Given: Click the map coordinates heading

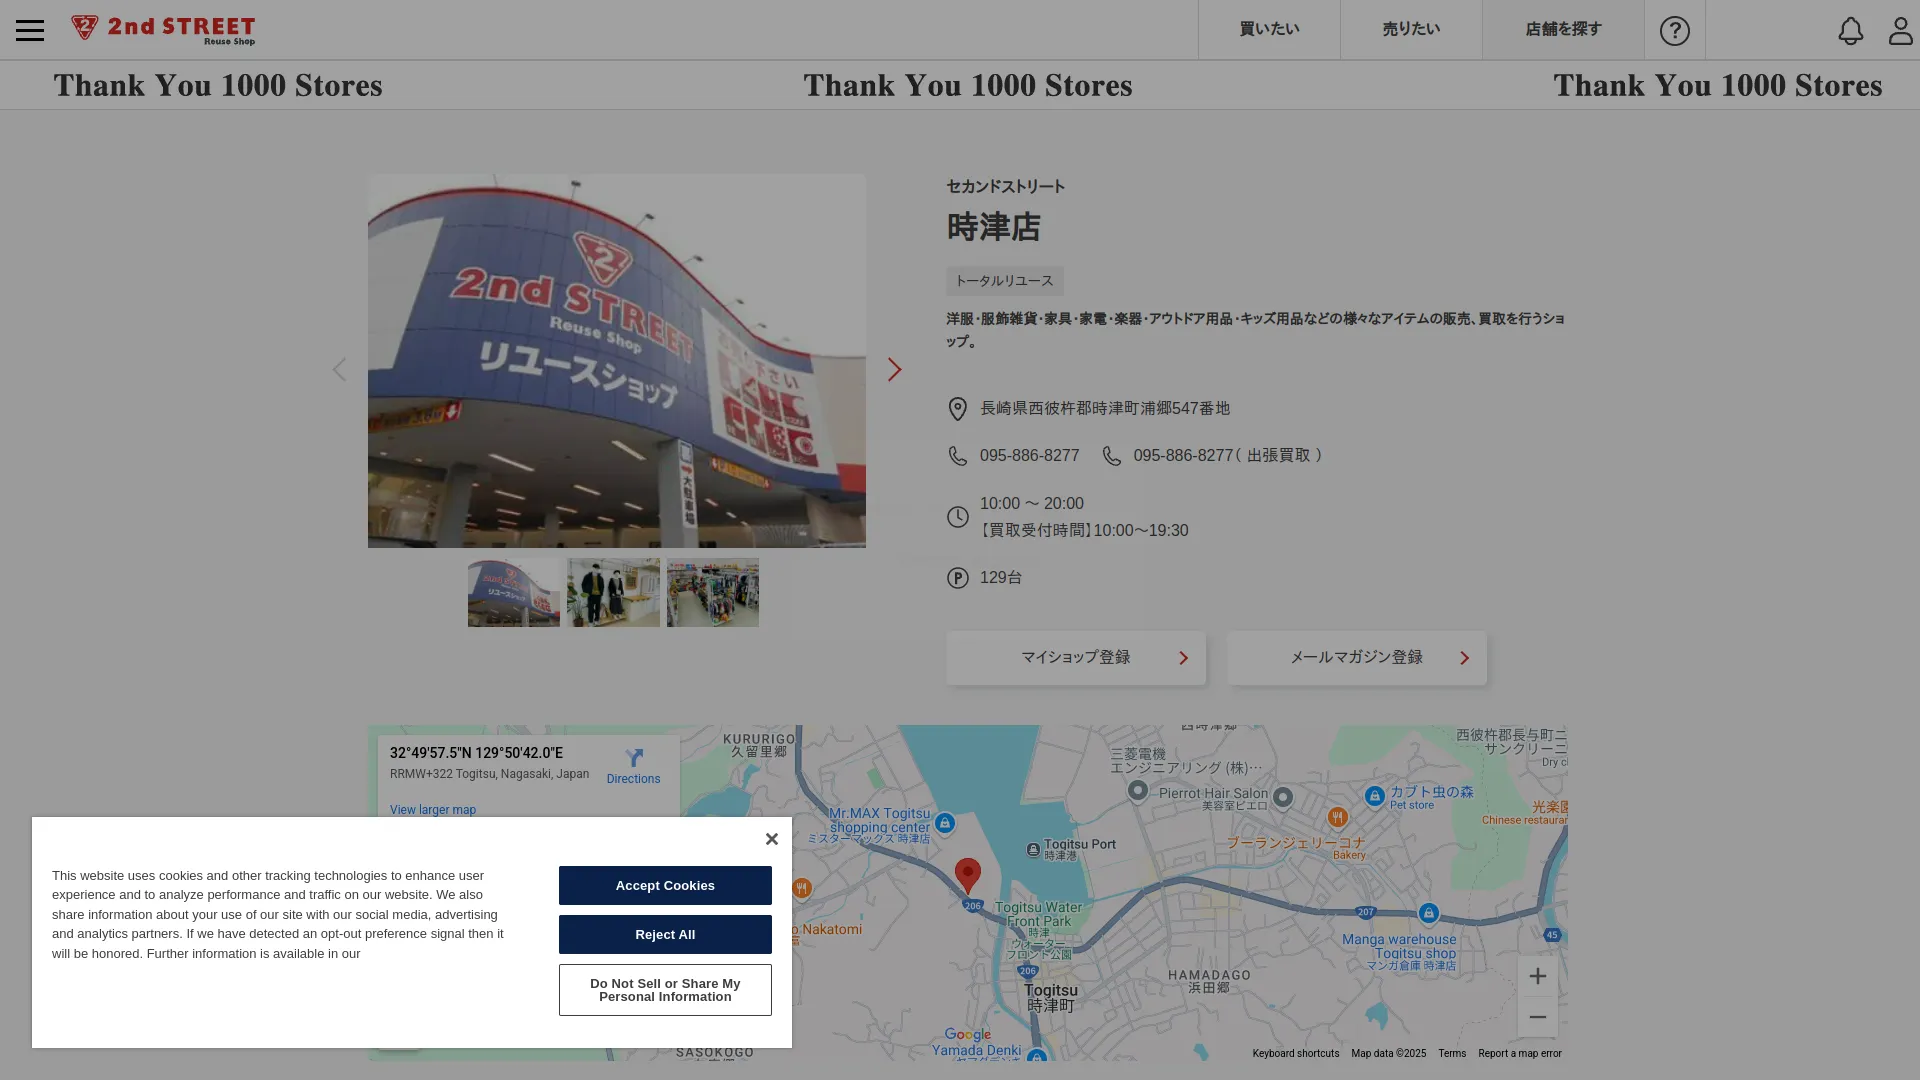Looking at the screenshot, I should (476, 753).
